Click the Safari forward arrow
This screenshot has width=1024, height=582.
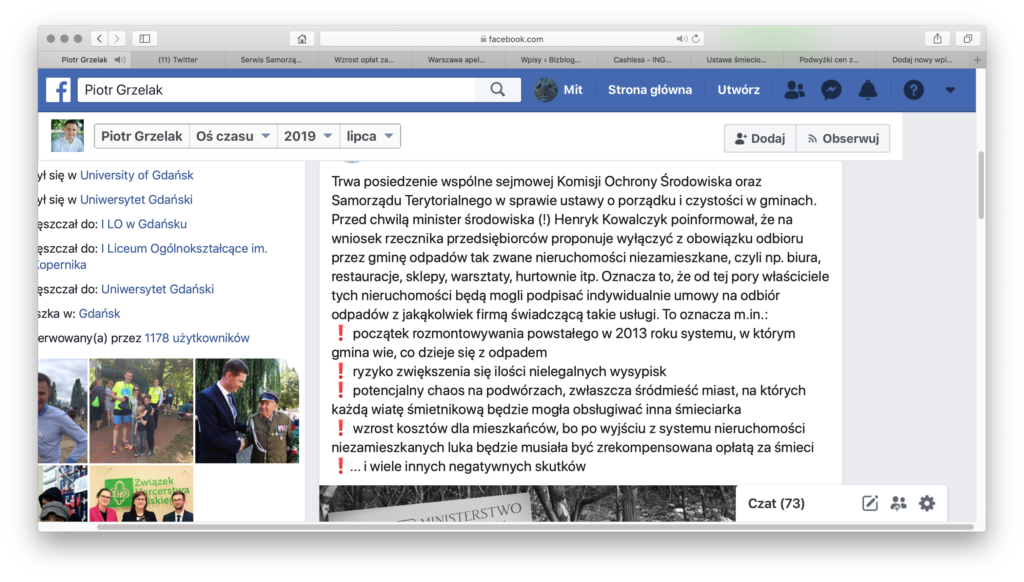pos(117,39)
